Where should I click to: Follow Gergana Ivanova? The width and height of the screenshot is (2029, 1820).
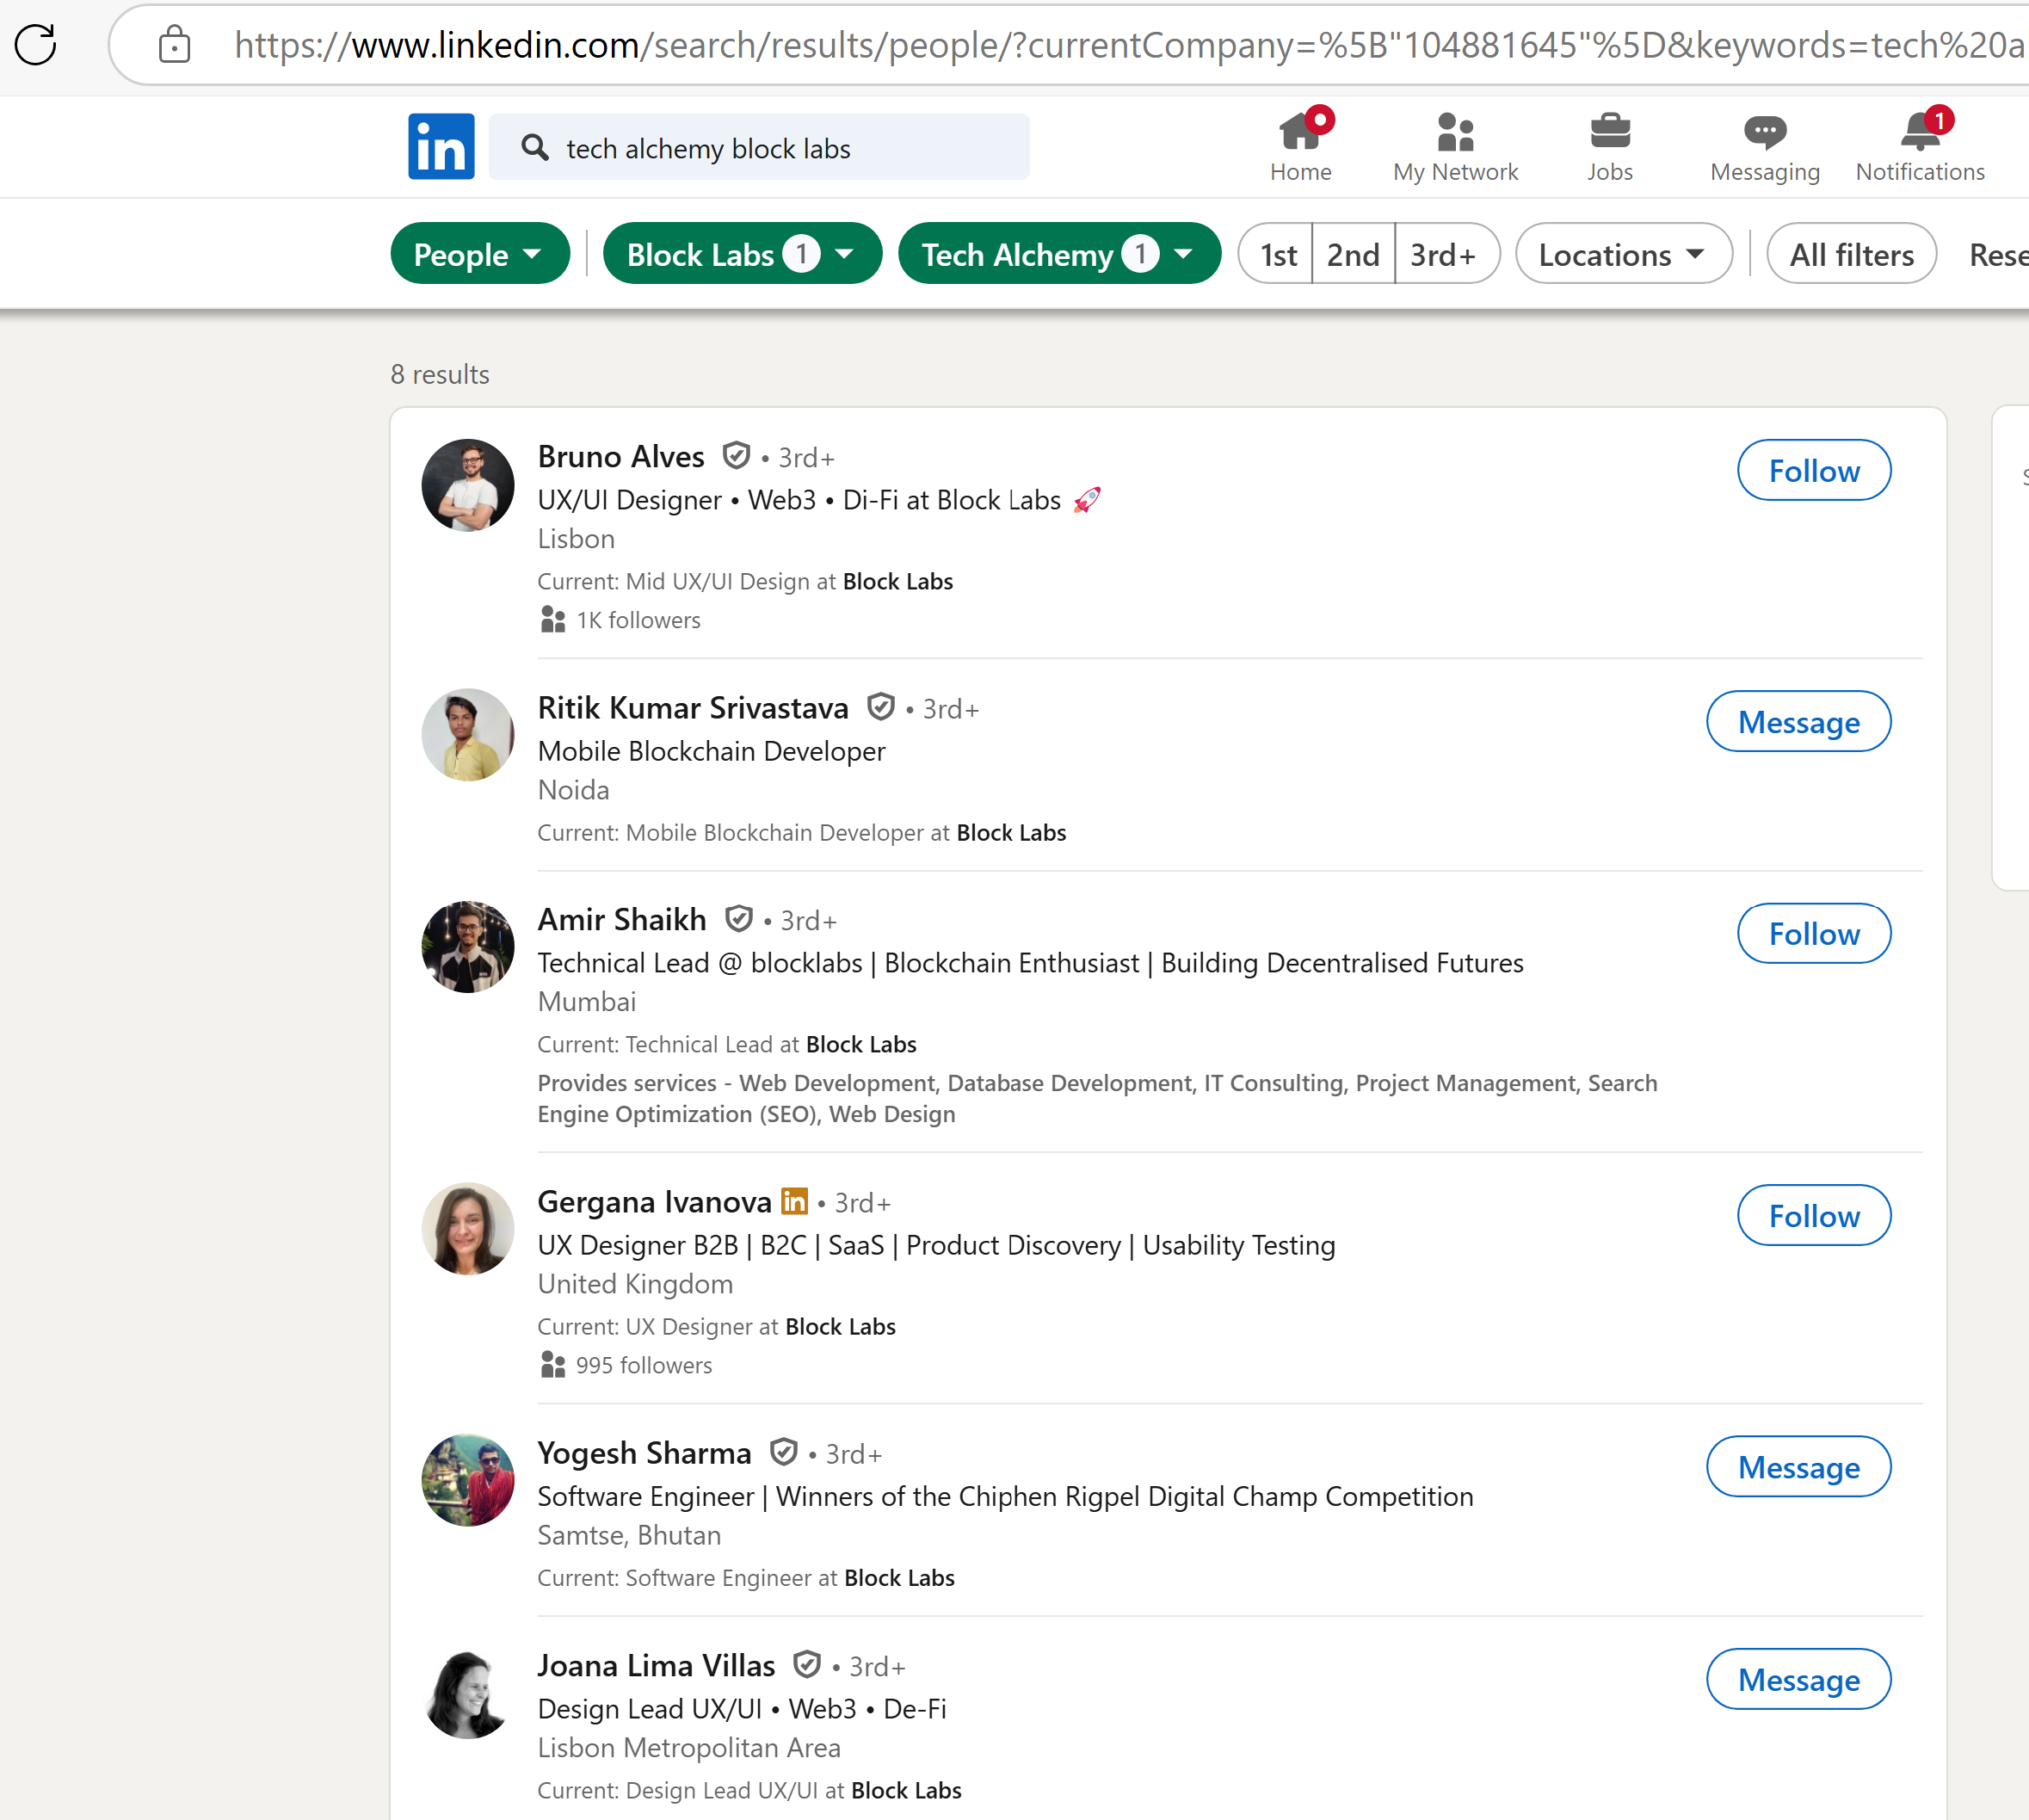pos(1814,1216)
